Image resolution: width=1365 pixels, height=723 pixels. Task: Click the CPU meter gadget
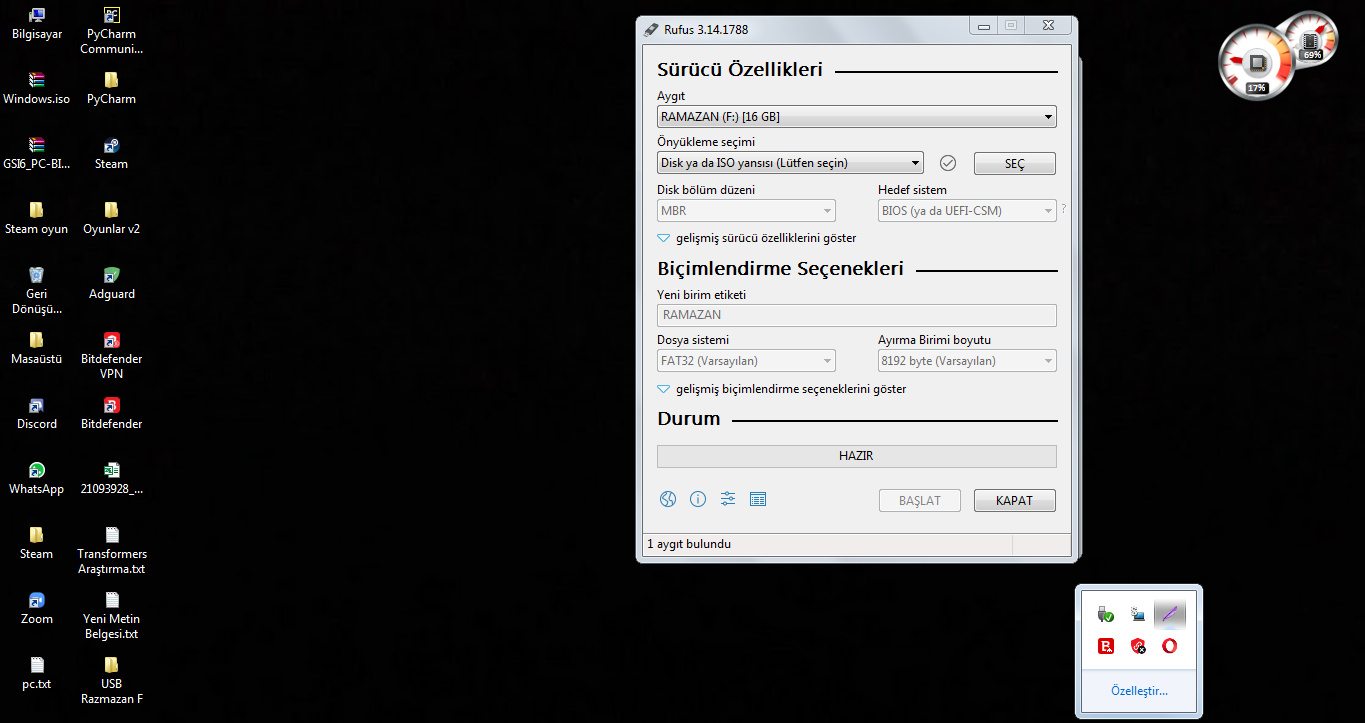pyautogui.click(x=1257, y=64)
